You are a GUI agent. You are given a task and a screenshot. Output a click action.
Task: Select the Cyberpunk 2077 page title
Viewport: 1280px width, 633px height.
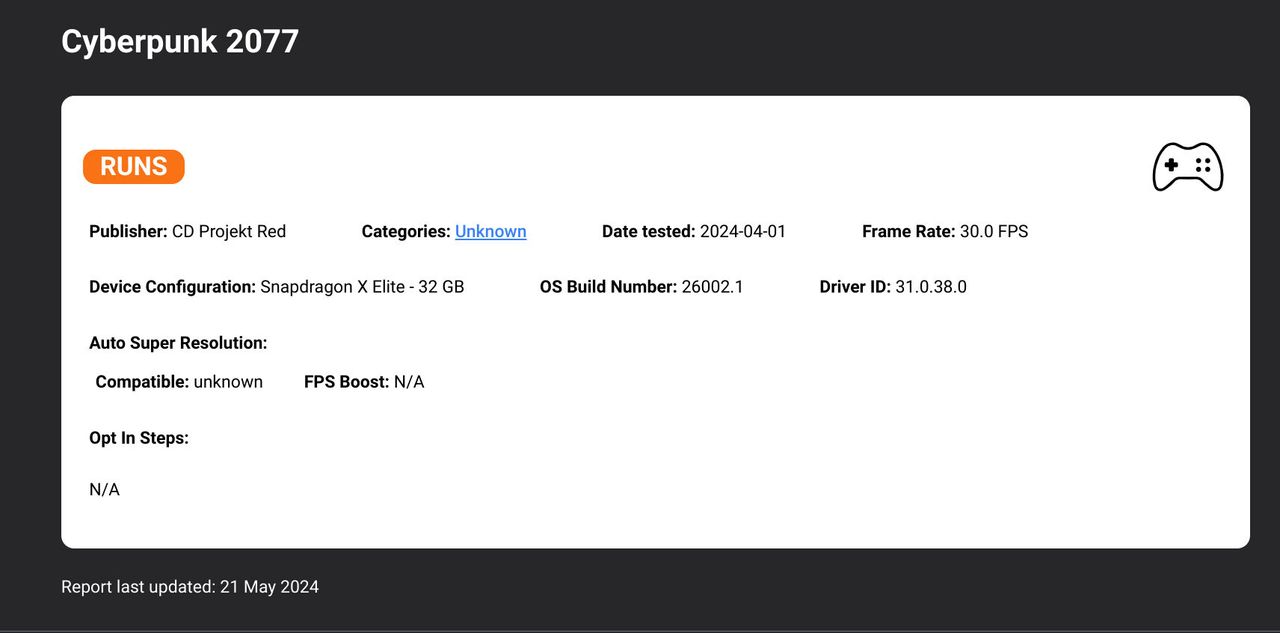180,41
